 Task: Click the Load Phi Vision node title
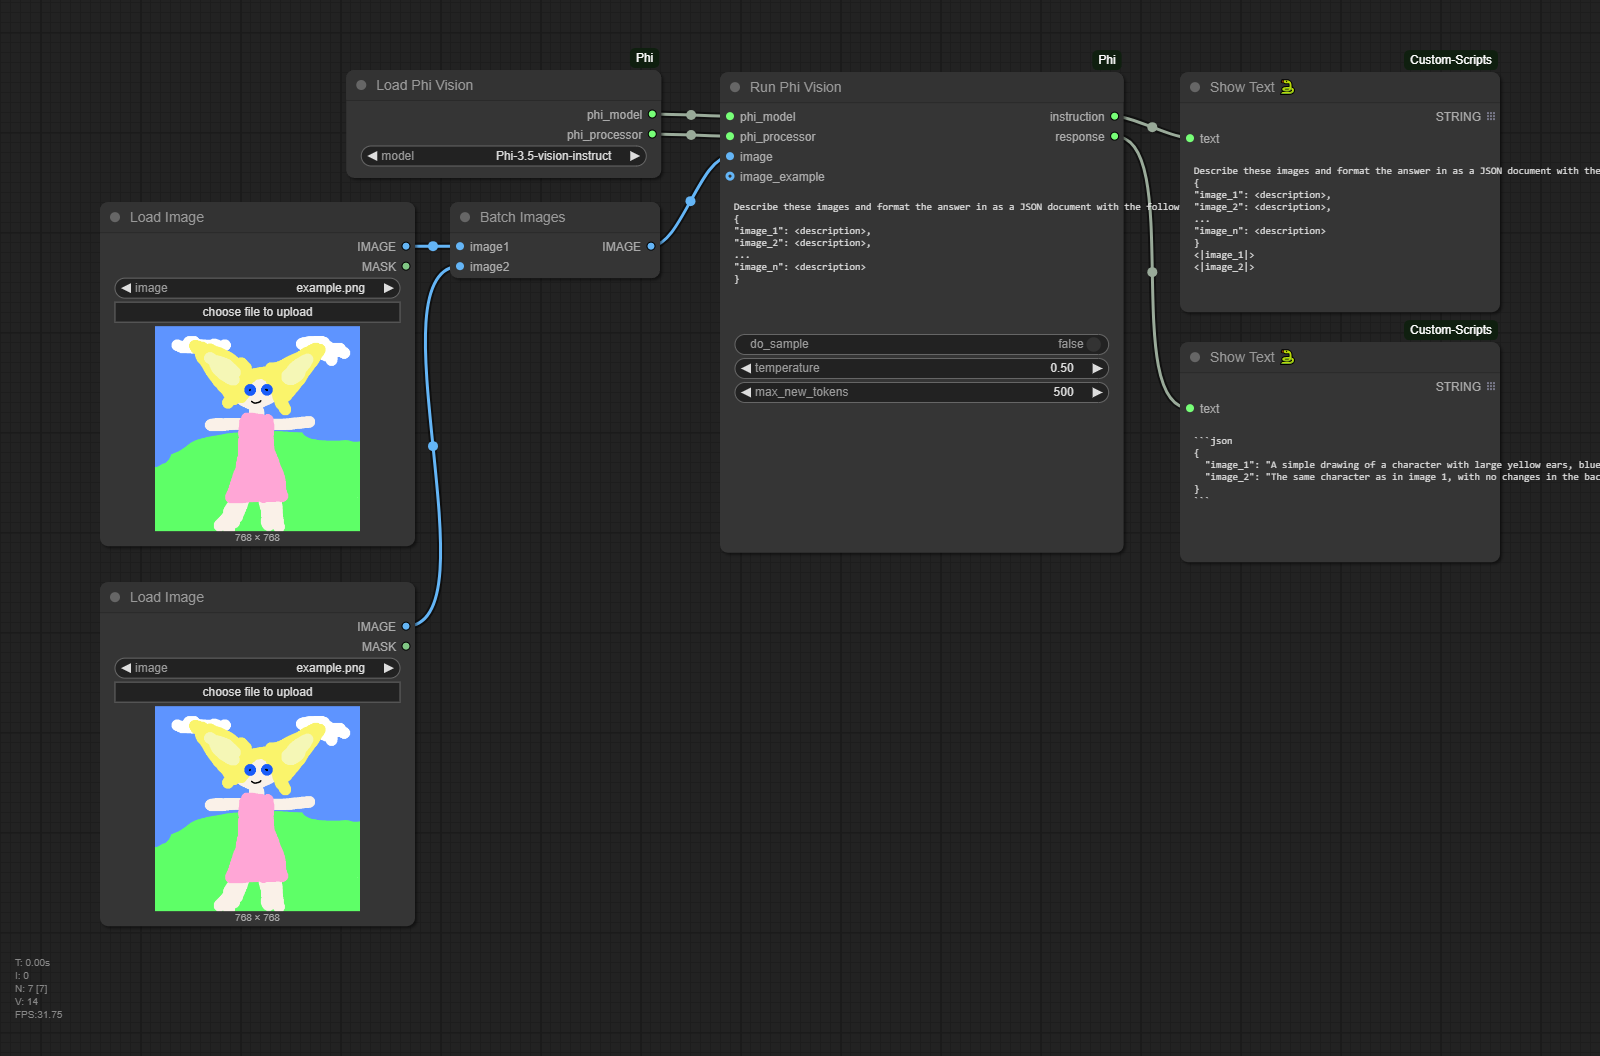point(424,85)
